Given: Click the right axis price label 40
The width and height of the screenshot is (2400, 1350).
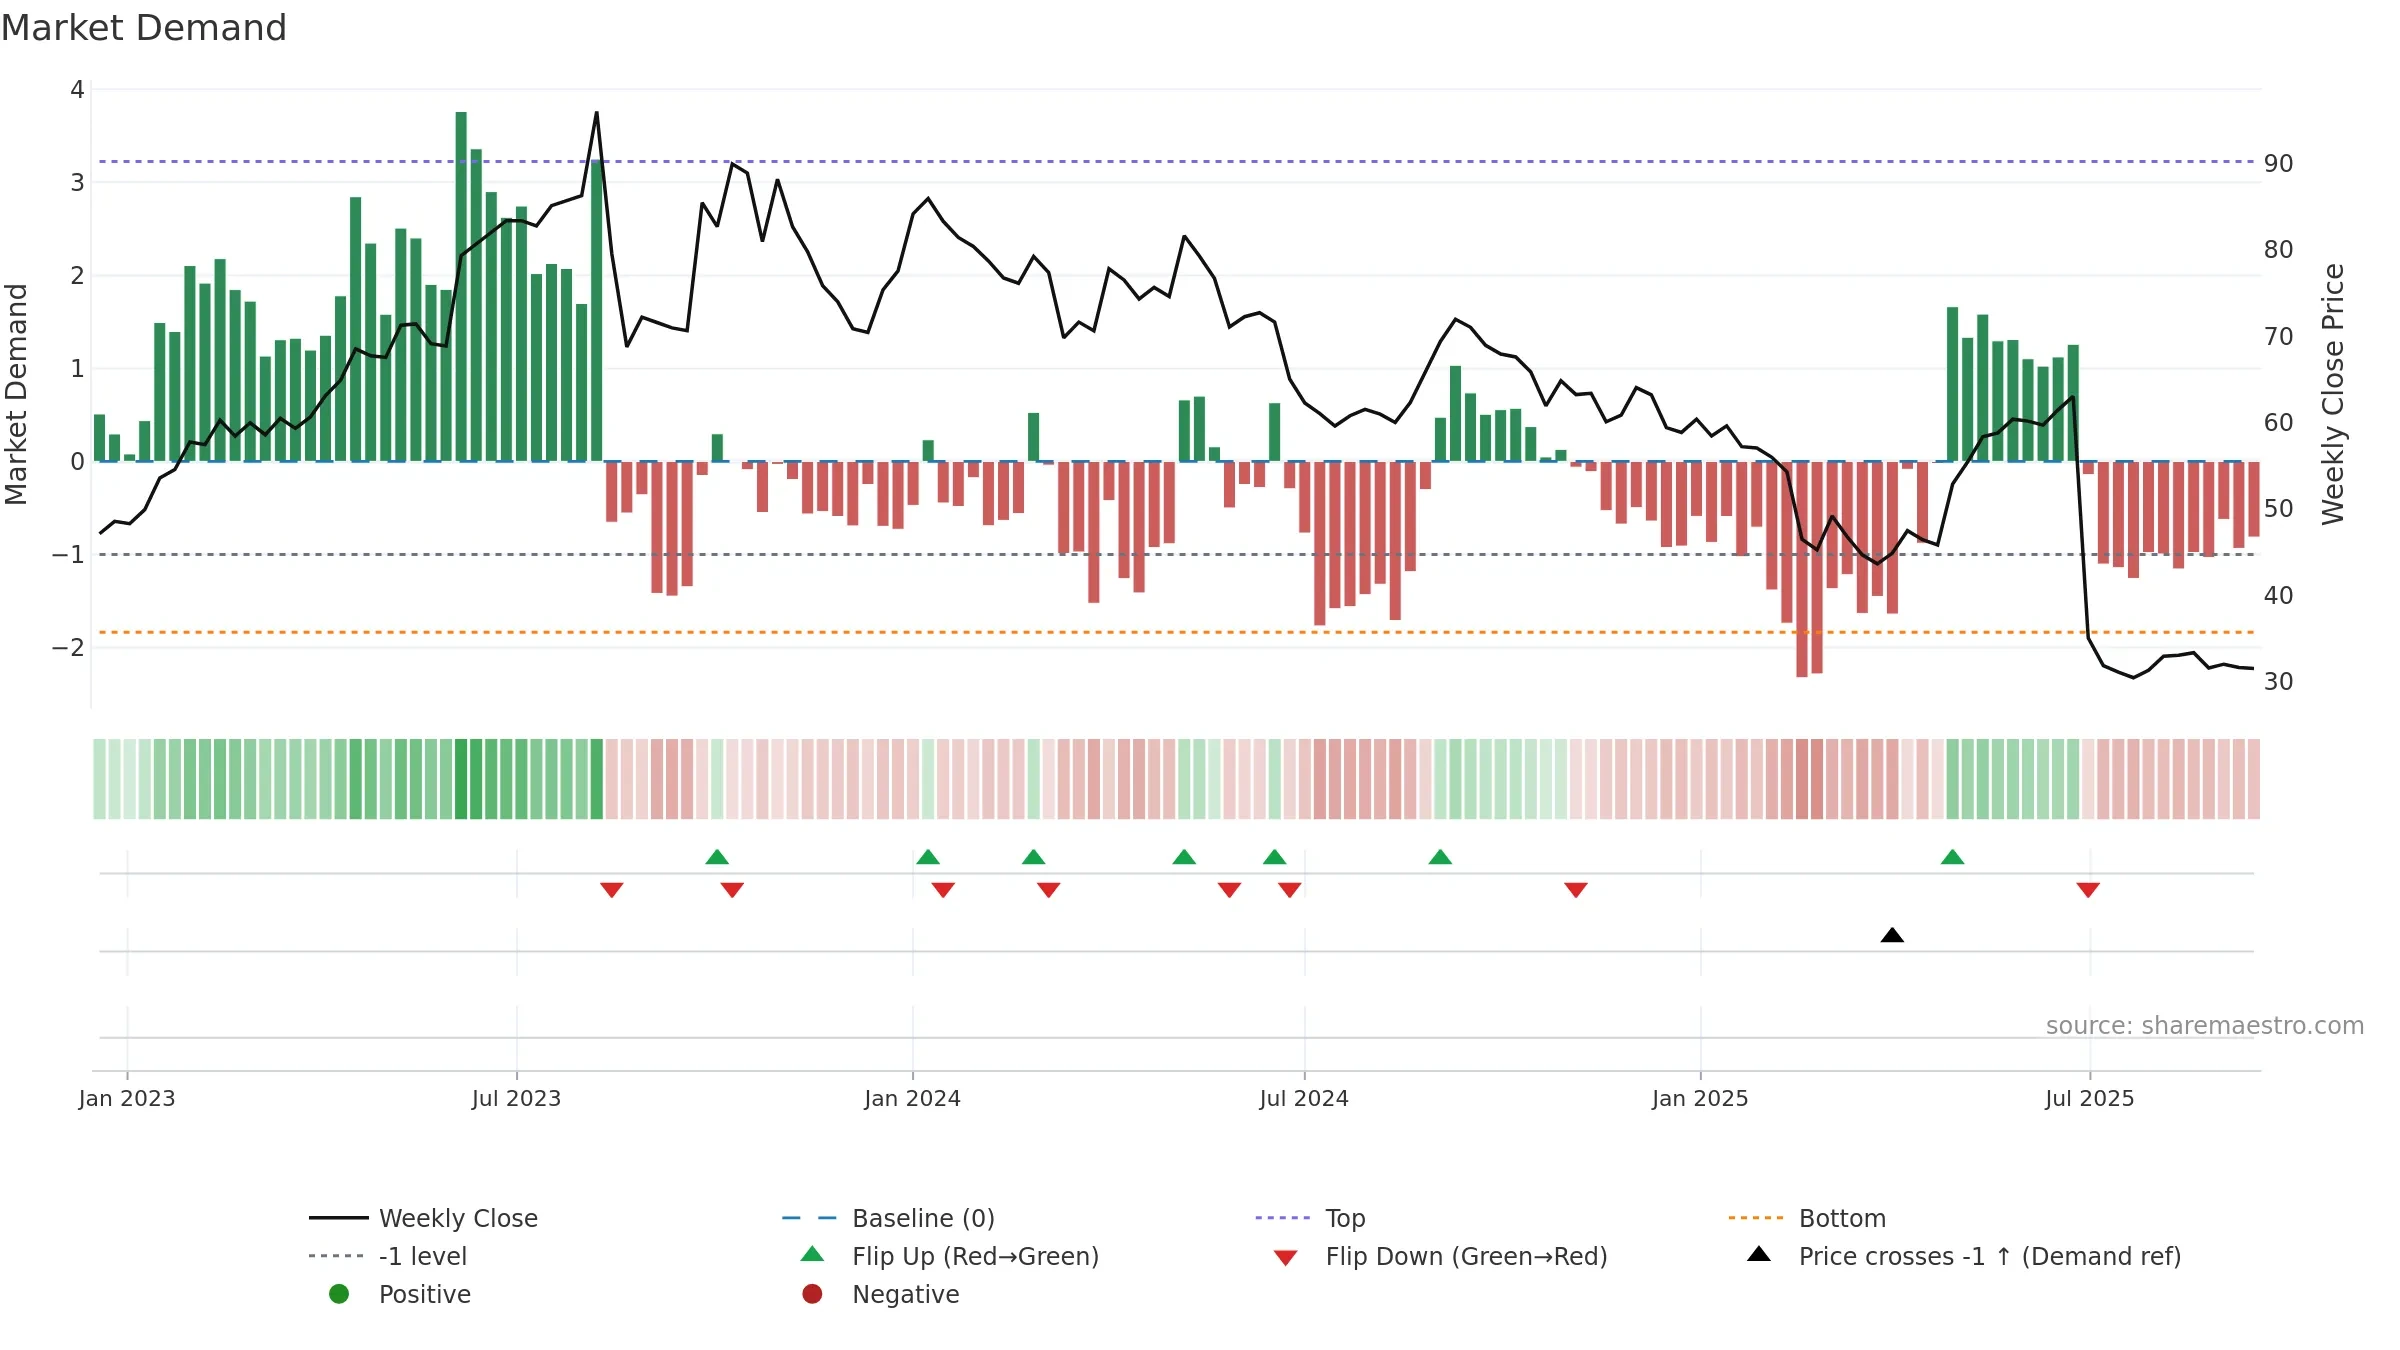Looking at the screenshot, I should (2279, 595).
